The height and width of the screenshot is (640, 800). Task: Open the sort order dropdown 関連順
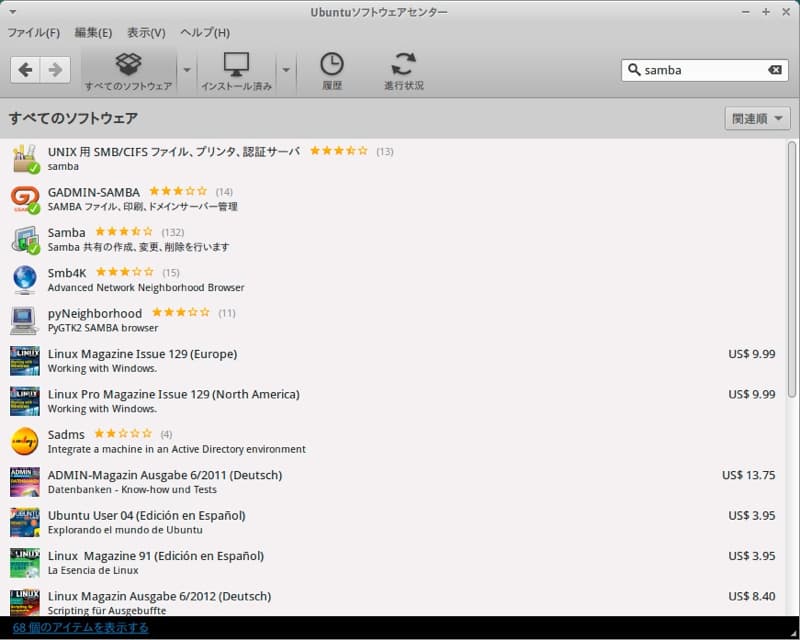point(757,118)
